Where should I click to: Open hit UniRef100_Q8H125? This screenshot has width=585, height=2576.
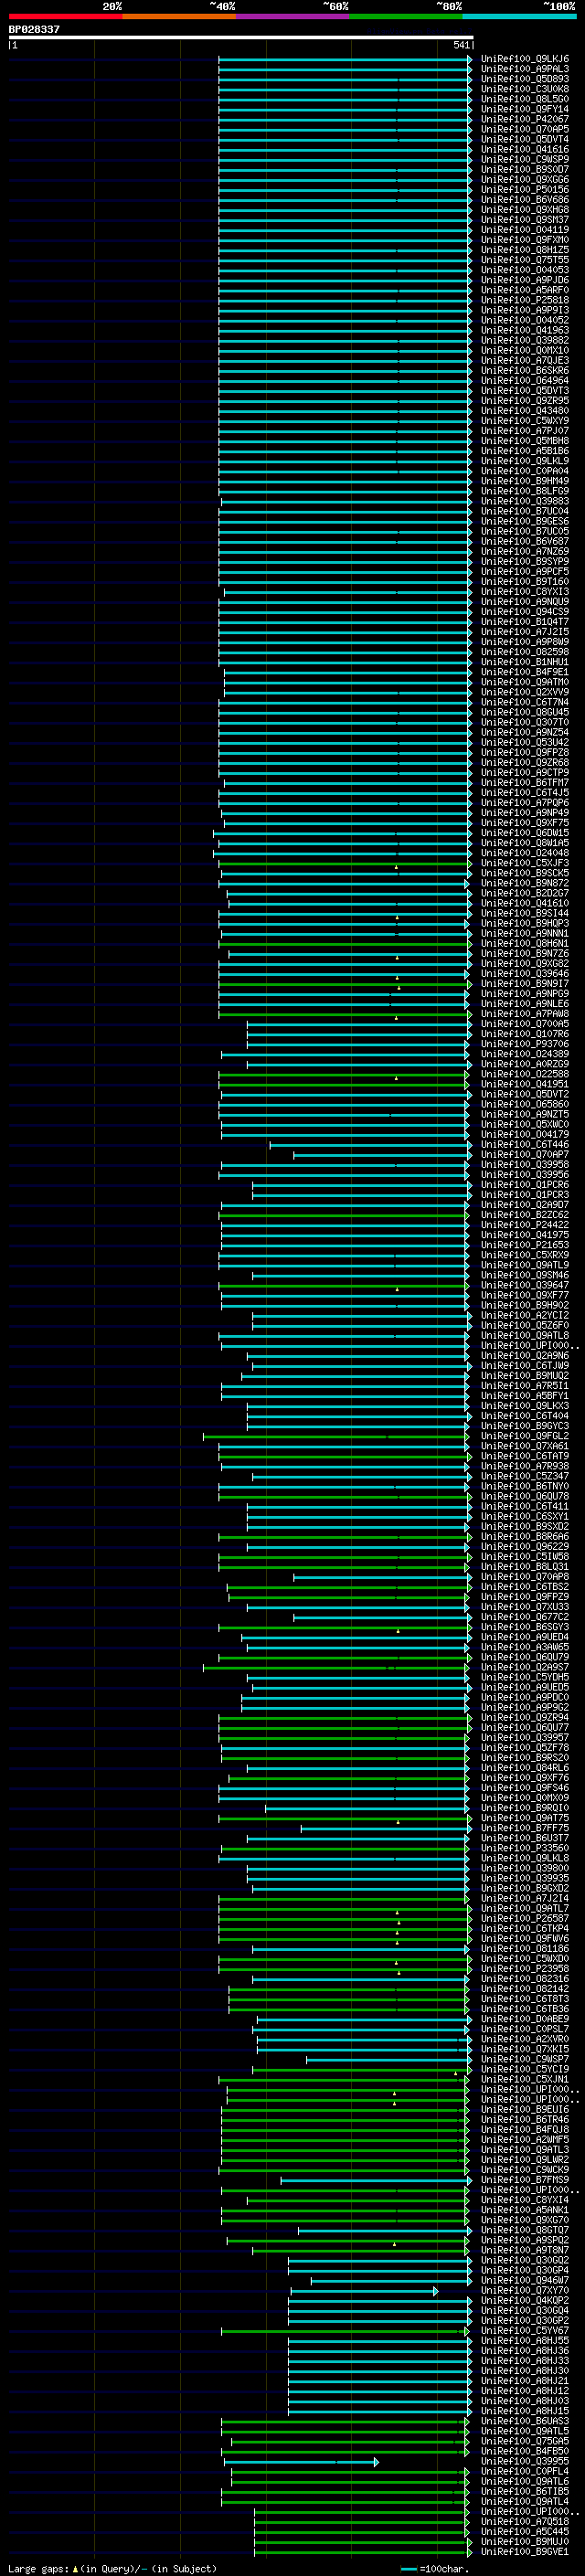[x=525, y=250]
